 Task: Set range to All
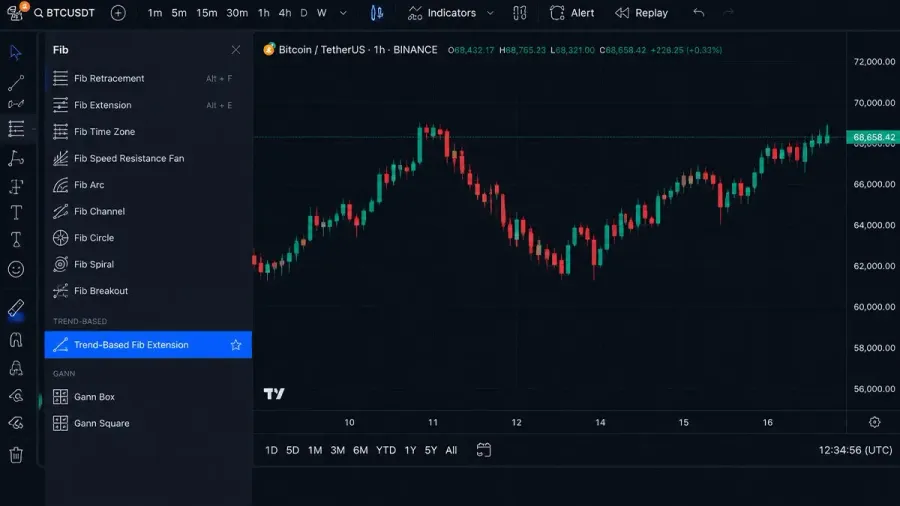(x=451, y=450)
